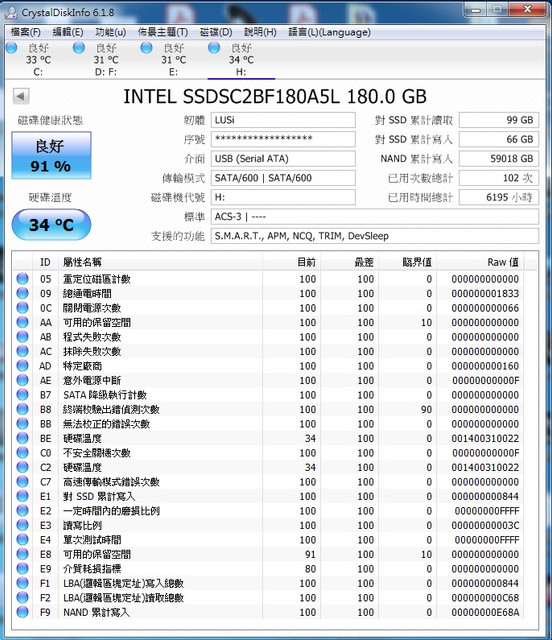This screenshot has width=552, height=640.
Task: Click the interface field USB (Serial ATA)
Action: point(283,158)
